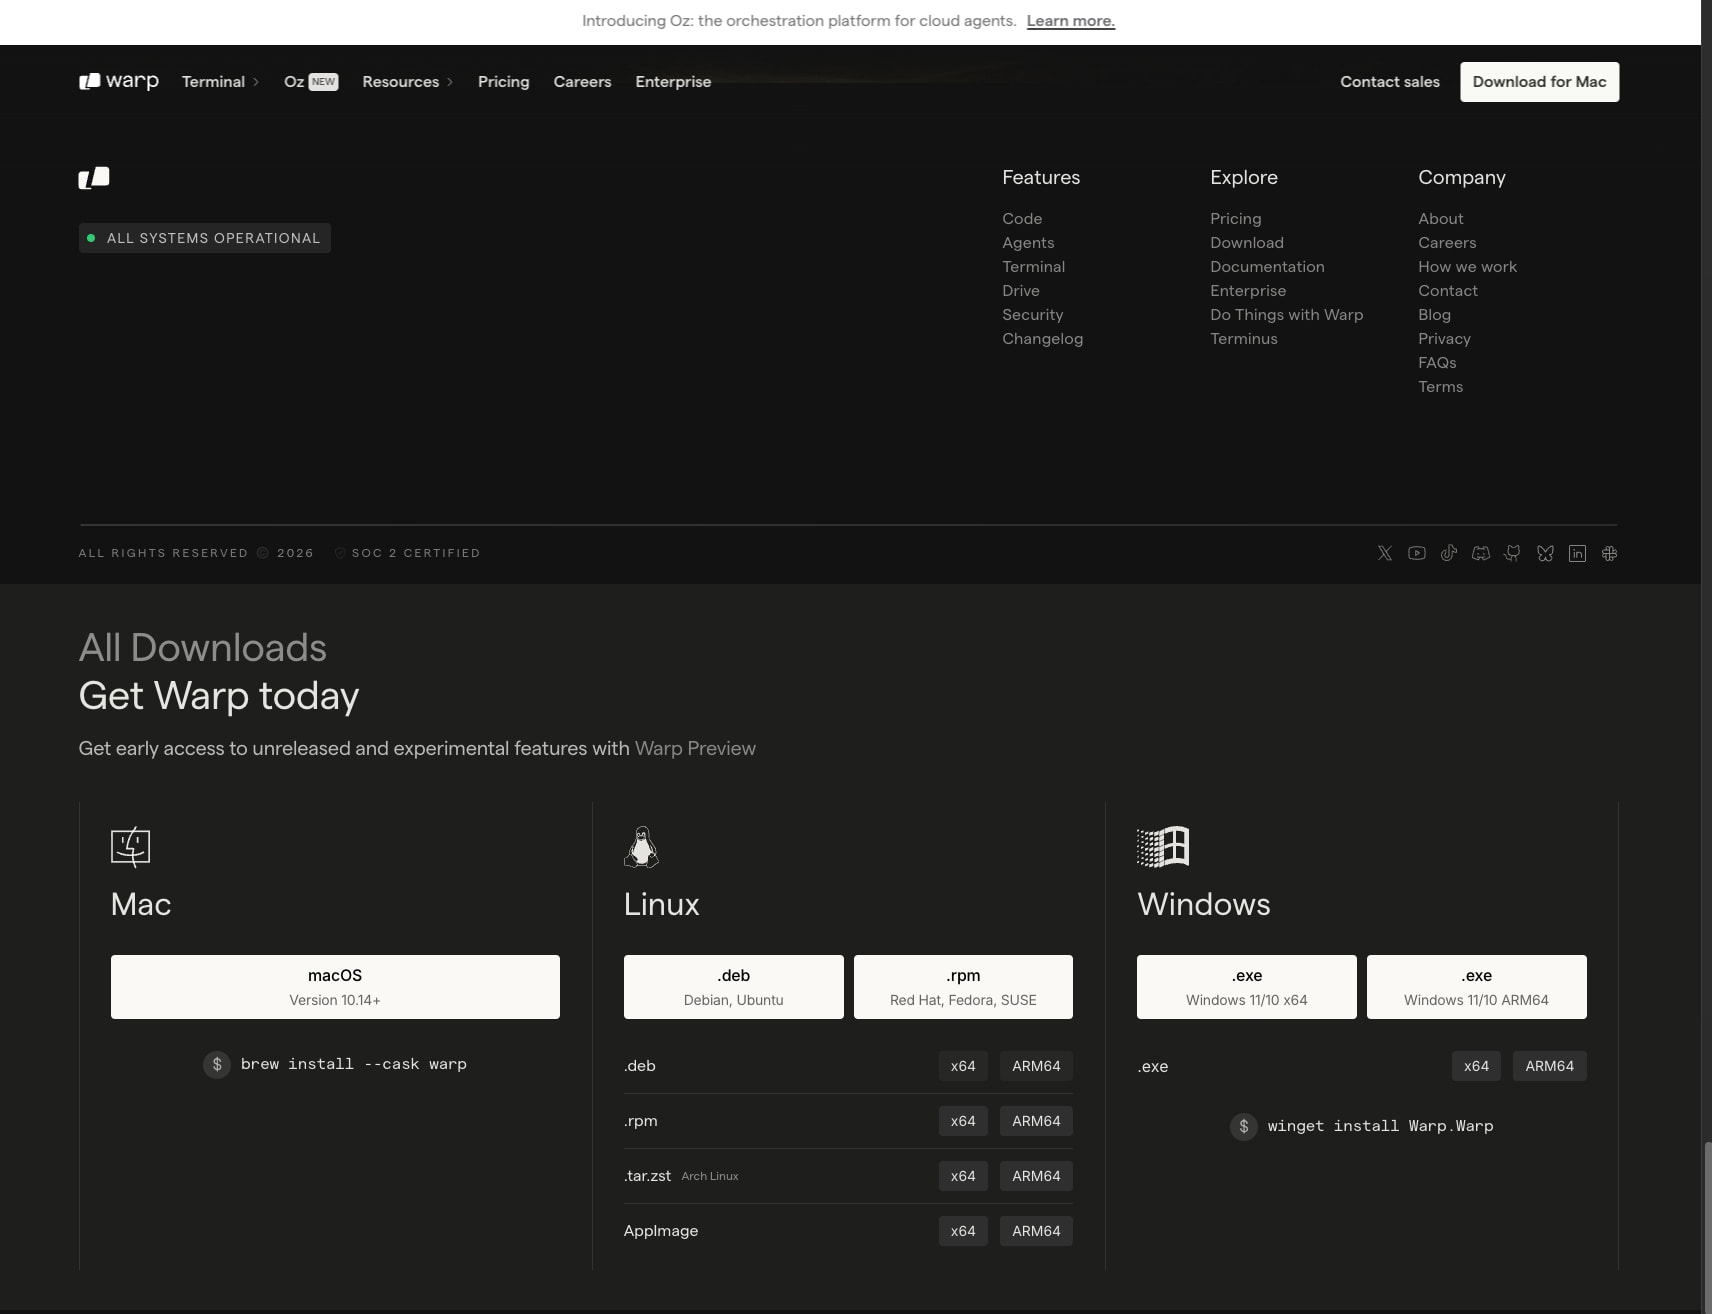
Task: Open the Download link under Explore
Action: click(1247, 243)
